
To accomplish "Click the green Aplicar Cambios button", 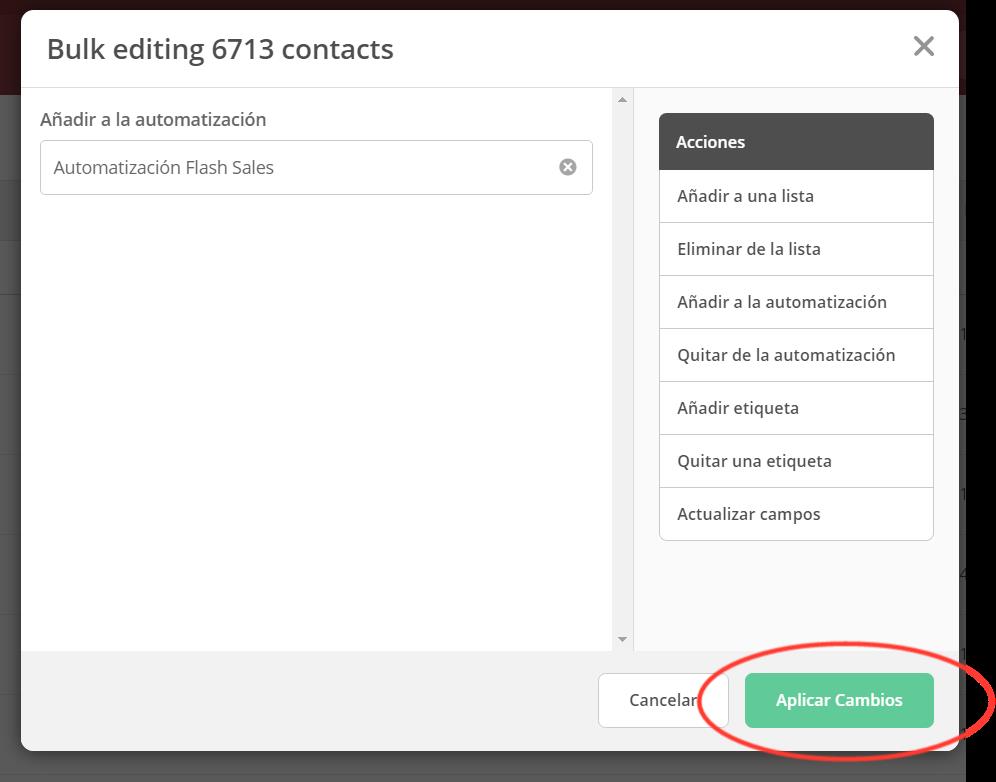I will tap(839, 700).
